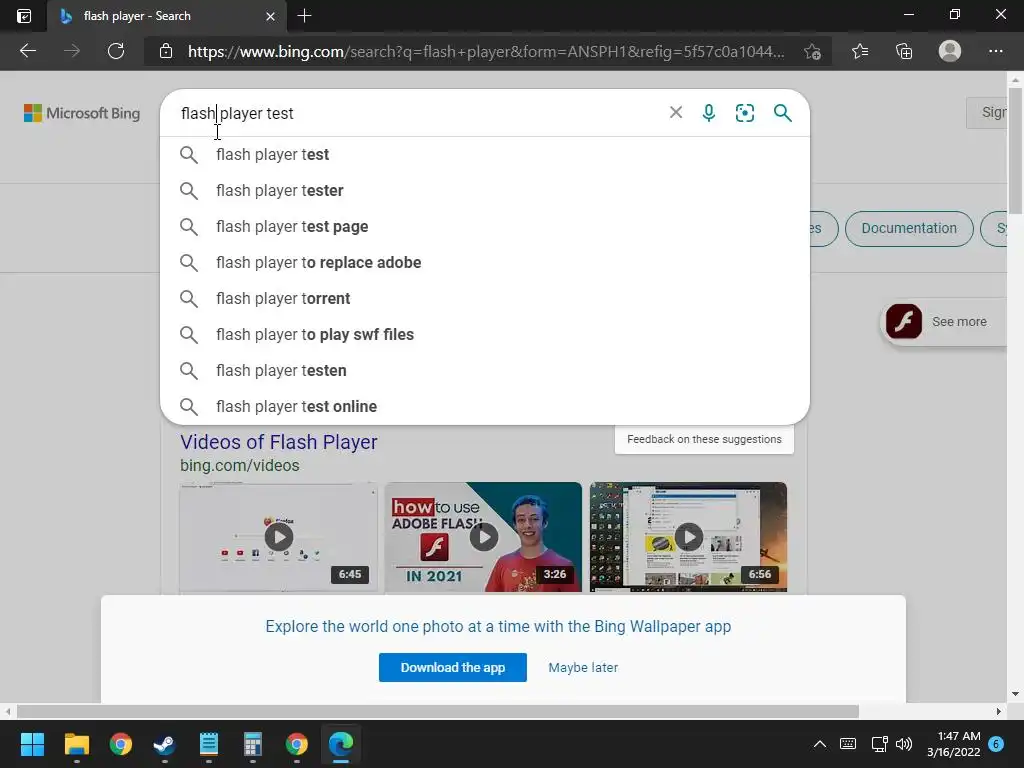Click in the Bing search input field
The height and width of the screenshot is (768, 1024).
pyautogui.click(x=418, y=113)
